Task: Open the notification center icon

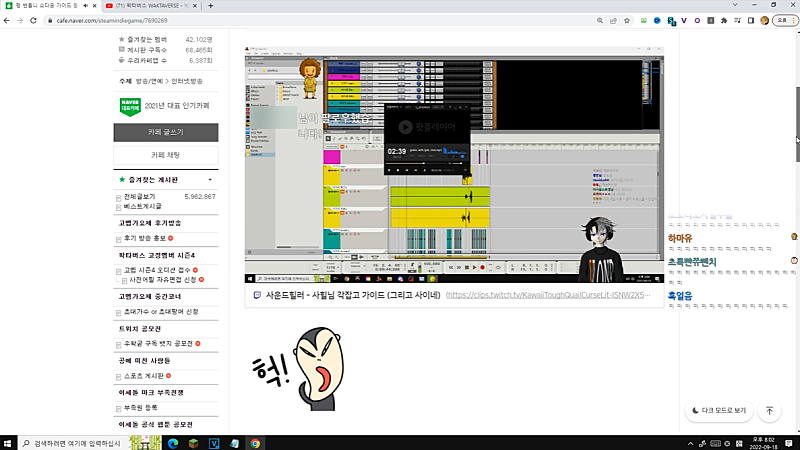Action: click(x=788, y=443)
